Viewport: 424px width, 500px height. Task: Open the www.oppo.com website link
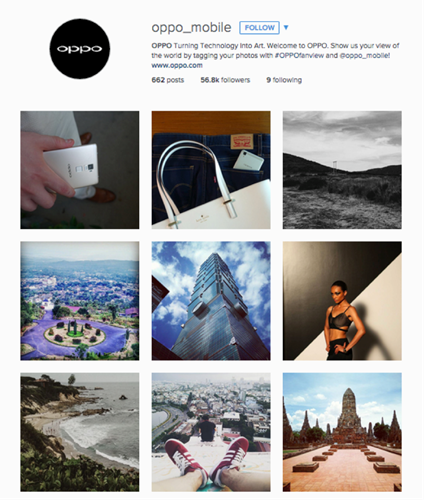pos(177,65)
